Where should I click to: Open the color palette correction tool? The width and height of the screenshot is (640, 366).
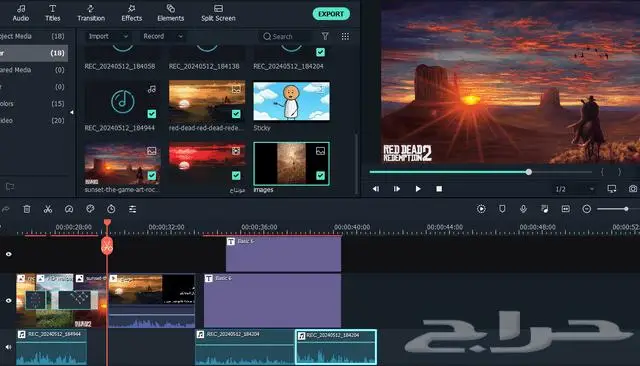point(90,209)
